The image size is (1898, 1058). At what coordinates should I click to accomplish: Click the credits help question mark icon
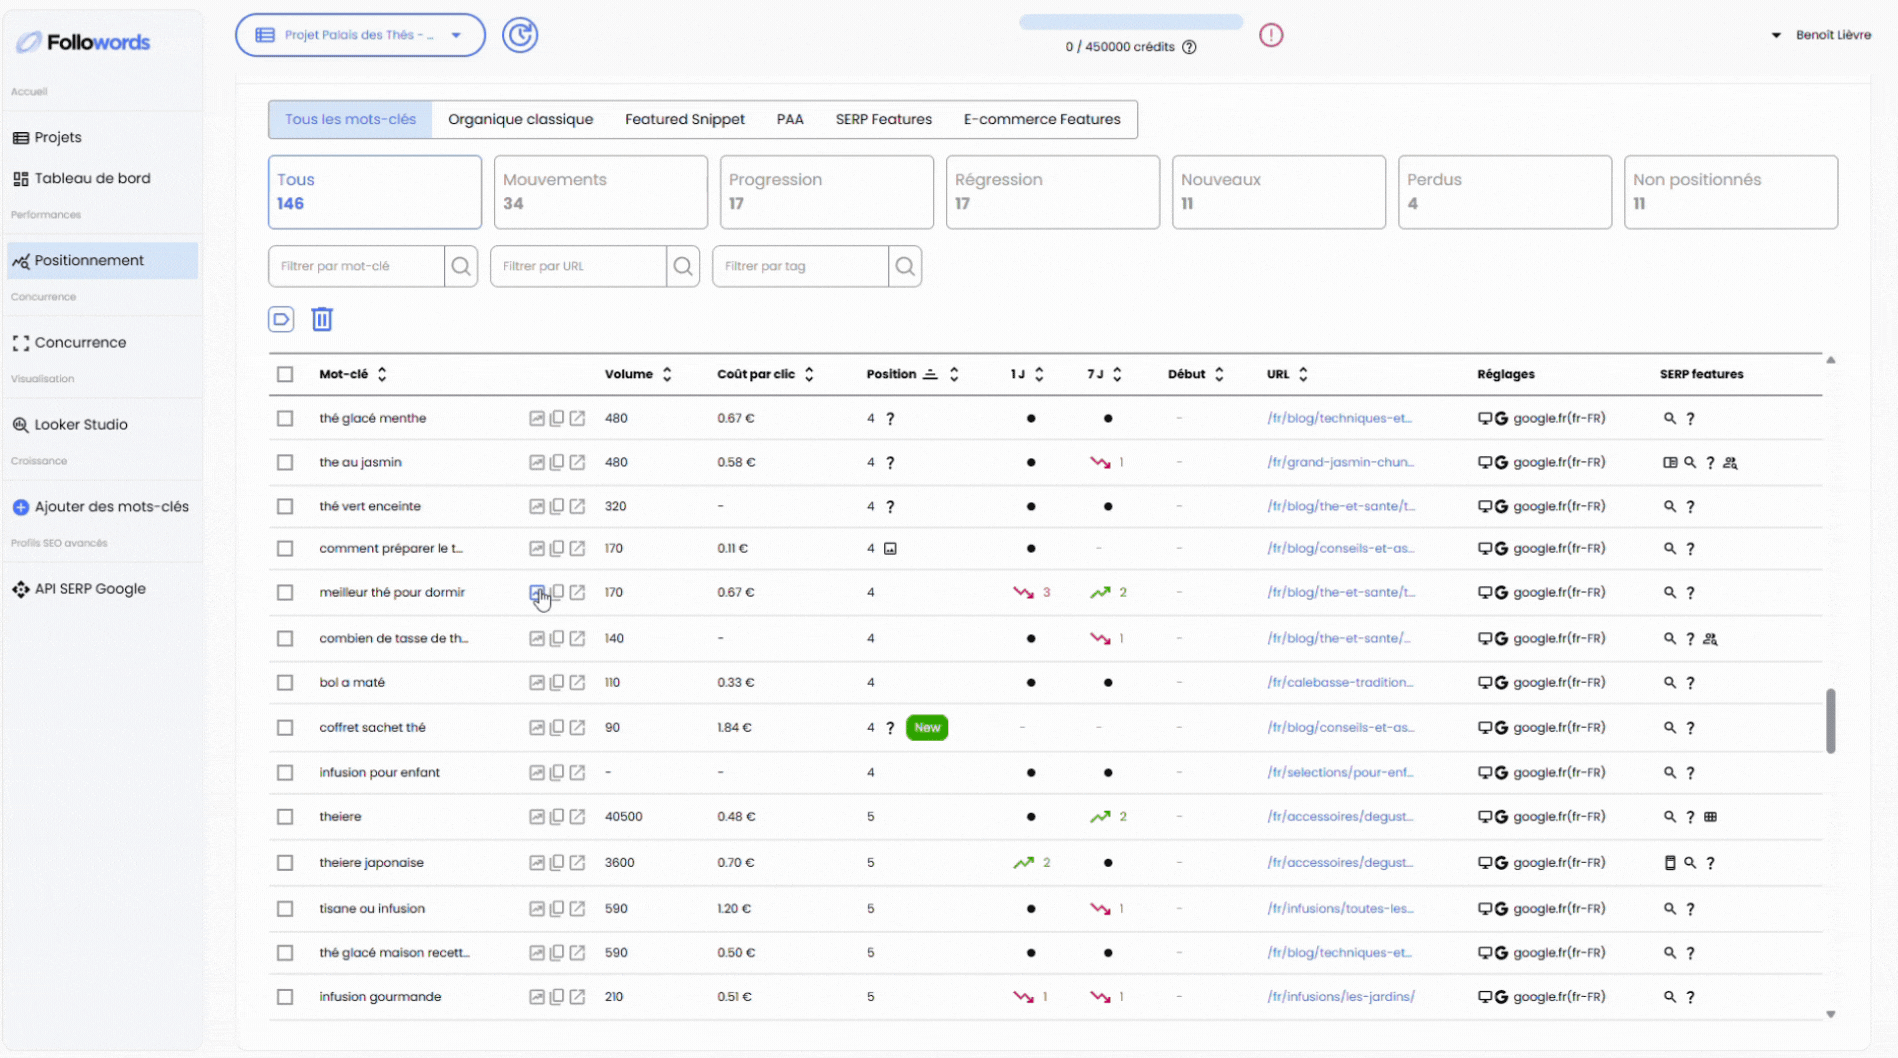[x=1189, y=47]
